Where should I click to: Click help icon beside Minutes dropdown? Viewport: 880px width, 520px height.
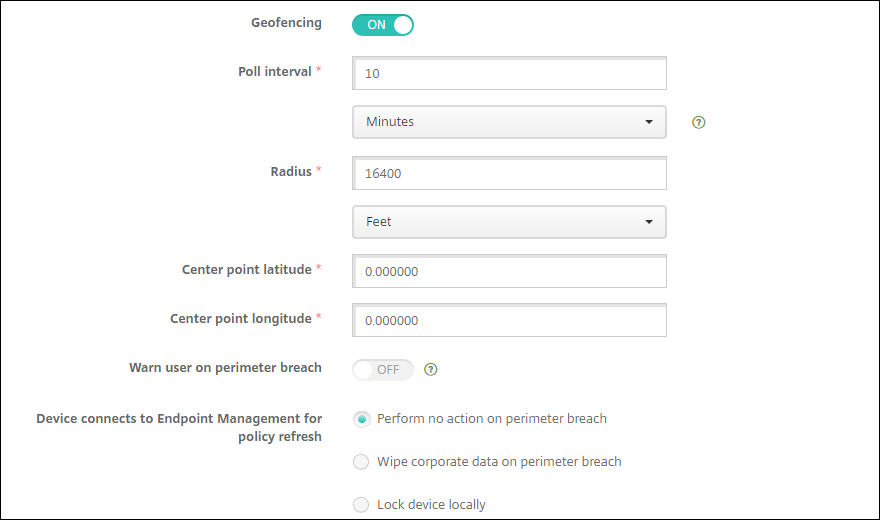tap(699, 122)
